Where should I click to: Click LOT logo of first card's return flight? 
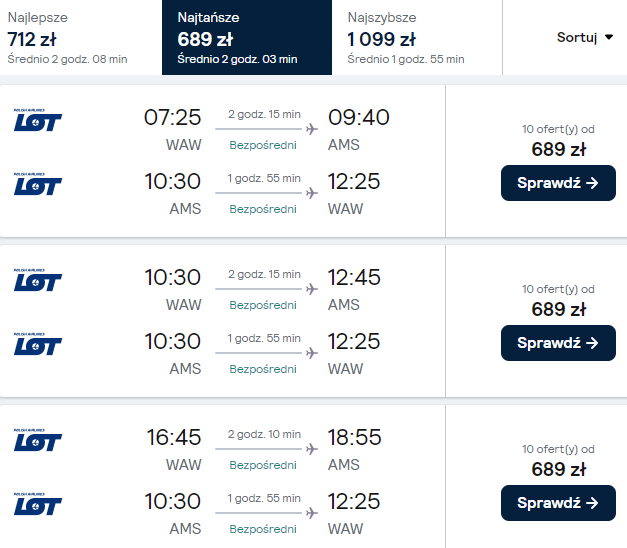pos(37,184)
